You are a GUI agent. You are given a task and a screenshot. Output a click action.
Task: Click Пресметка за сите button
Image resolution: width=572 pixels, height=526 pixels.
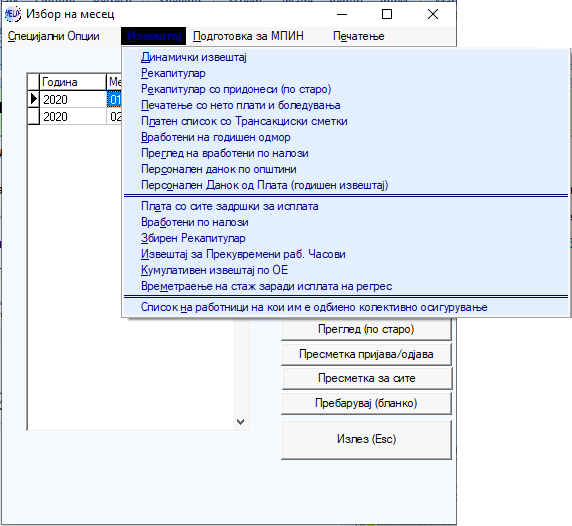click(366, 378)
